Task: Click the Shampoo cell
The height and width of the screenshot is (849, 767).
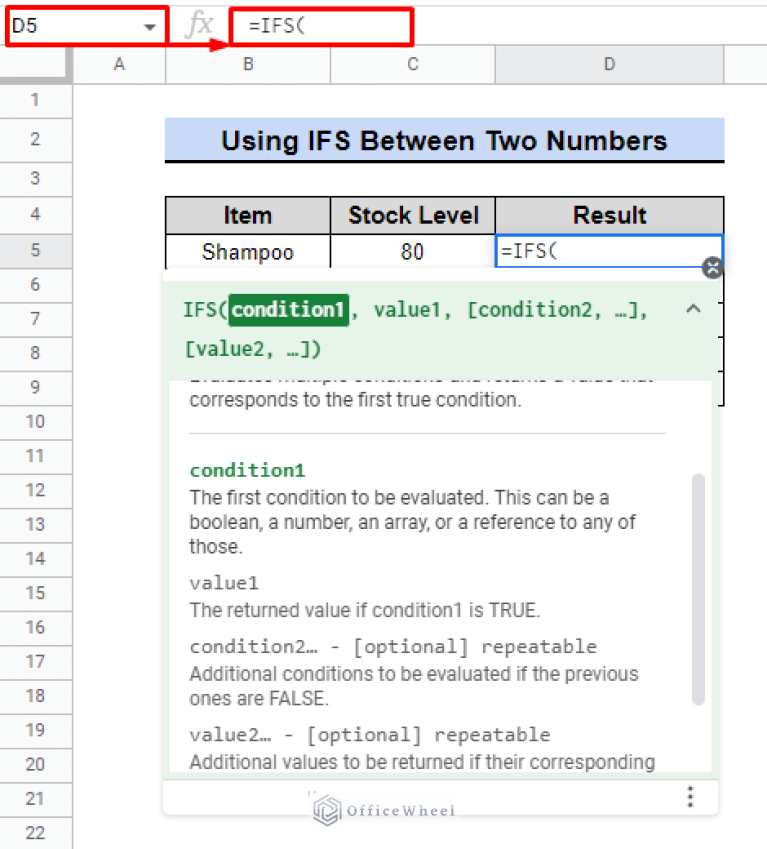Action: (x=247, y=252)
